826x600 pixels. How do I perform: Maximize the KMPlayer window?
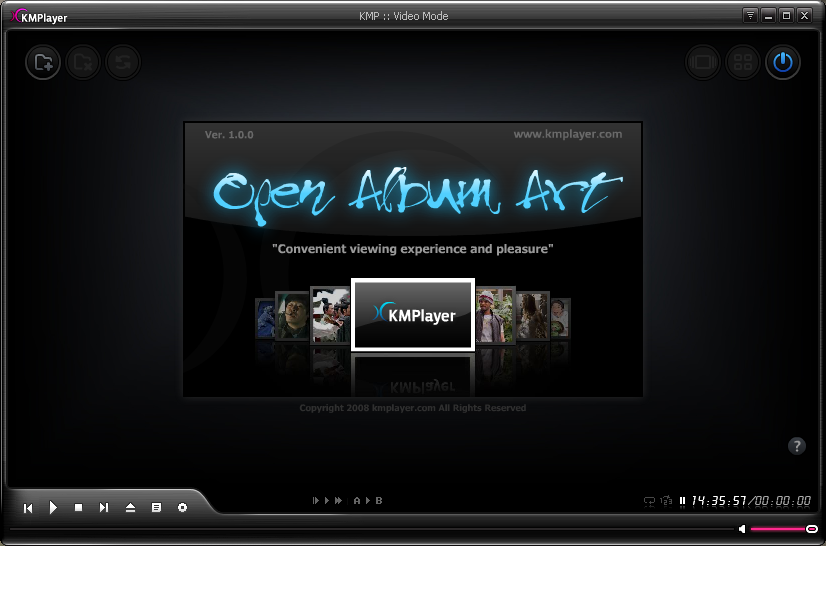tap(786, 16)
